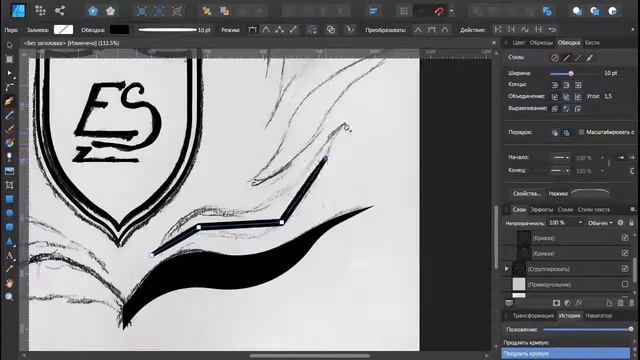Select the Pencil tool
Viewport: 640px width, 360px height.
pos(9,115)
